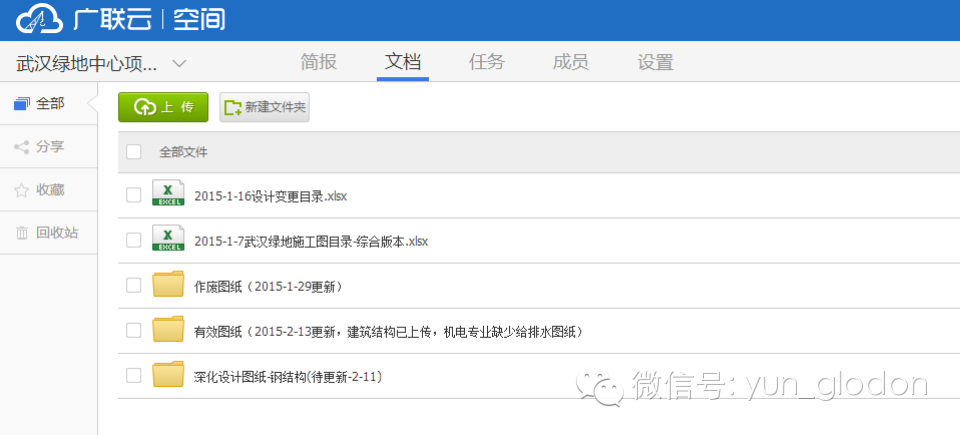Expand the 武汉绿地中心项 project dropdown
This screenshot has height=435, width=960.
[179, 63]
